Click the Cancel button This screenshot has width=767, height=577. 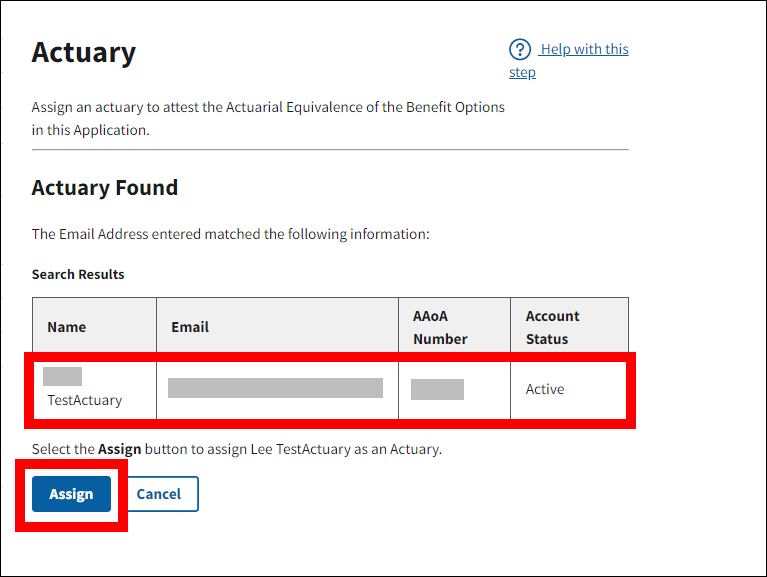159,494
